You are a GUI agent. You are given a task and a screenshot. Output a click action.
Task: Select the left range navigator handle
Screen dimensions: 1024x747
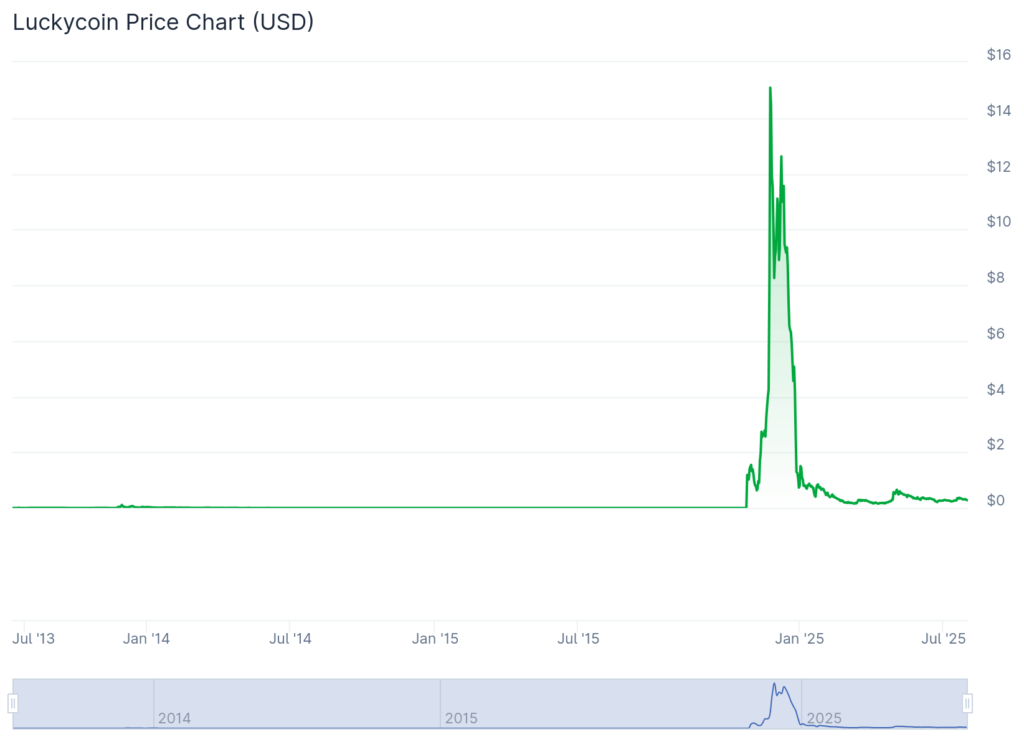tap(14, 701)
